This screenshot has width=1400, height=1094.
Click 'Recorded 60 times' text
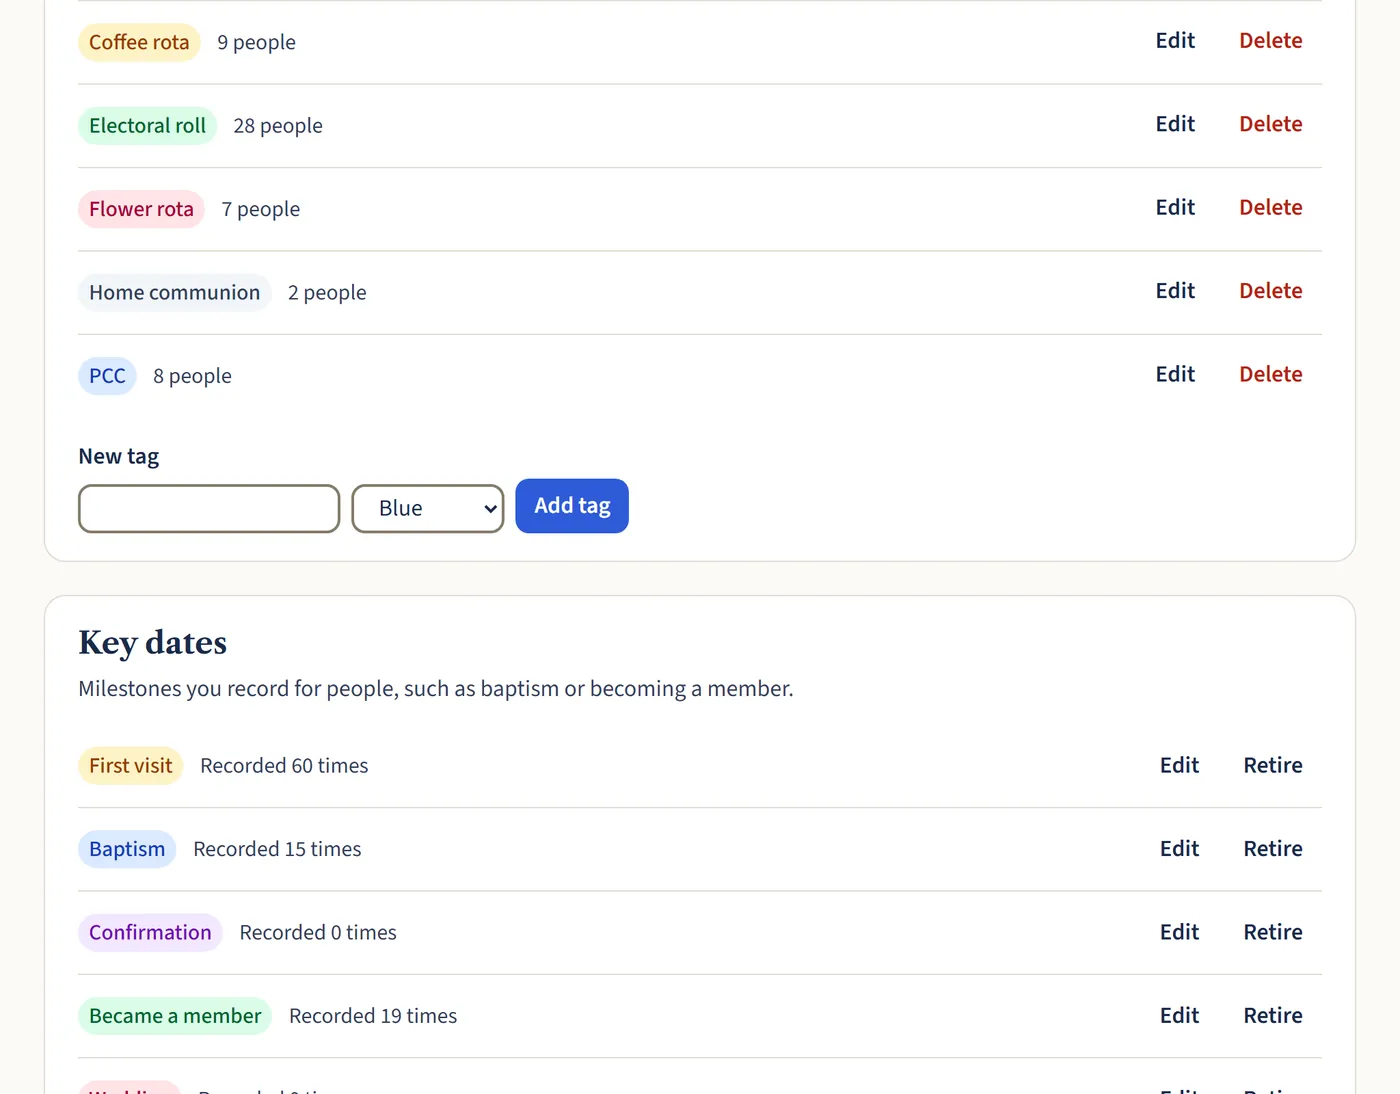coord(284,766)
